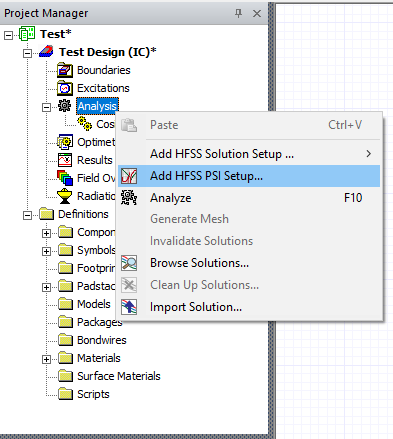Screen dimensions: 393x439
Task: Click the Models tree item label
Action: pyautogui.click(x=94, y=304)
